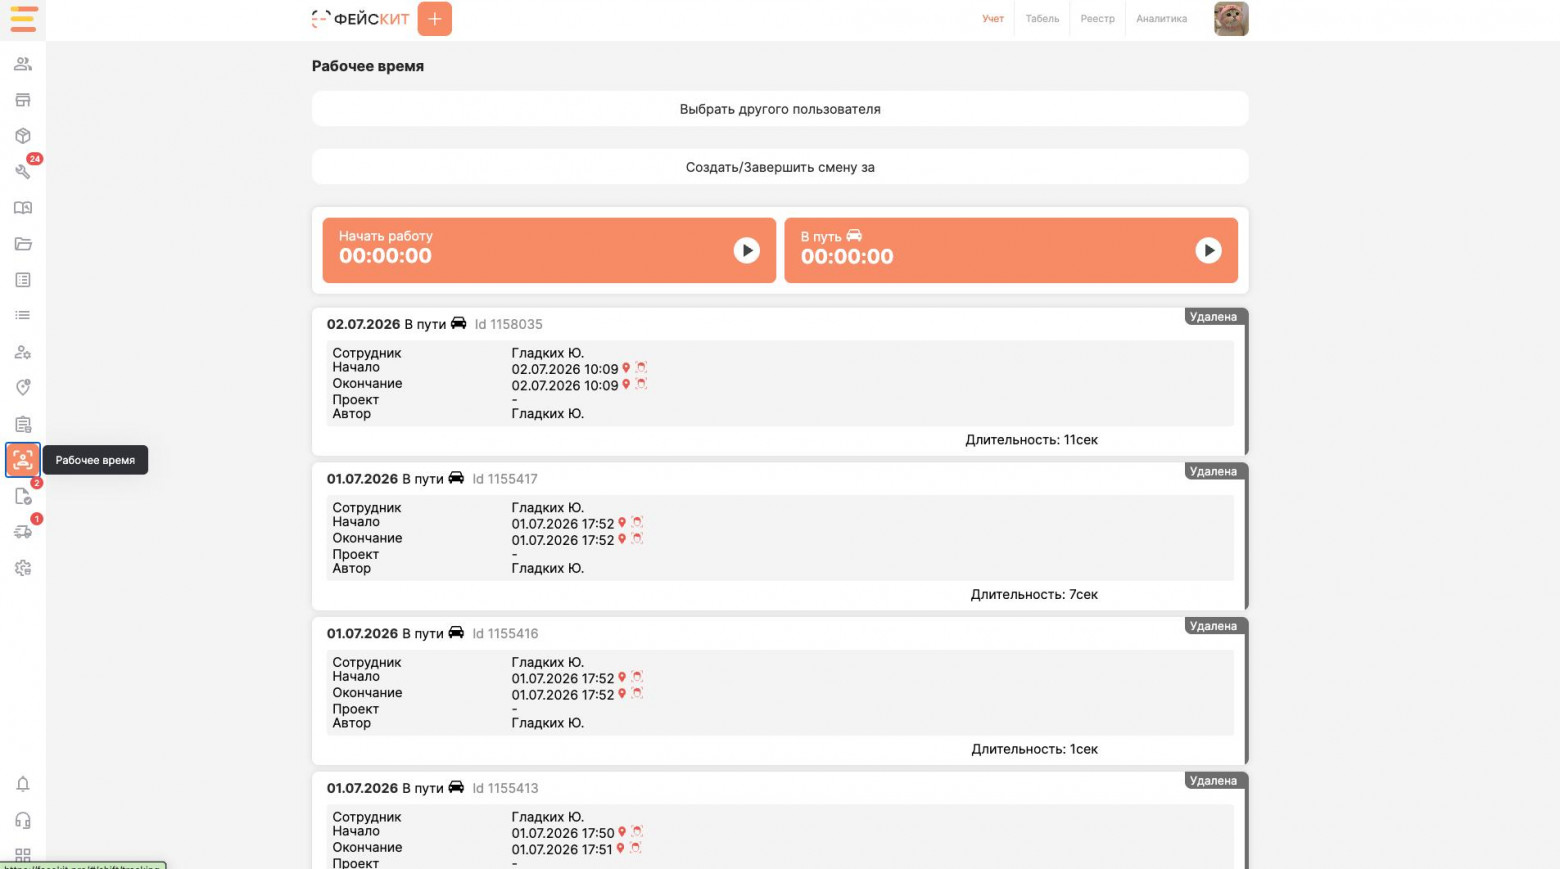1560x869 pixels.
Task: Open the open-book section in the sidebar
Action: pos(23,208)
